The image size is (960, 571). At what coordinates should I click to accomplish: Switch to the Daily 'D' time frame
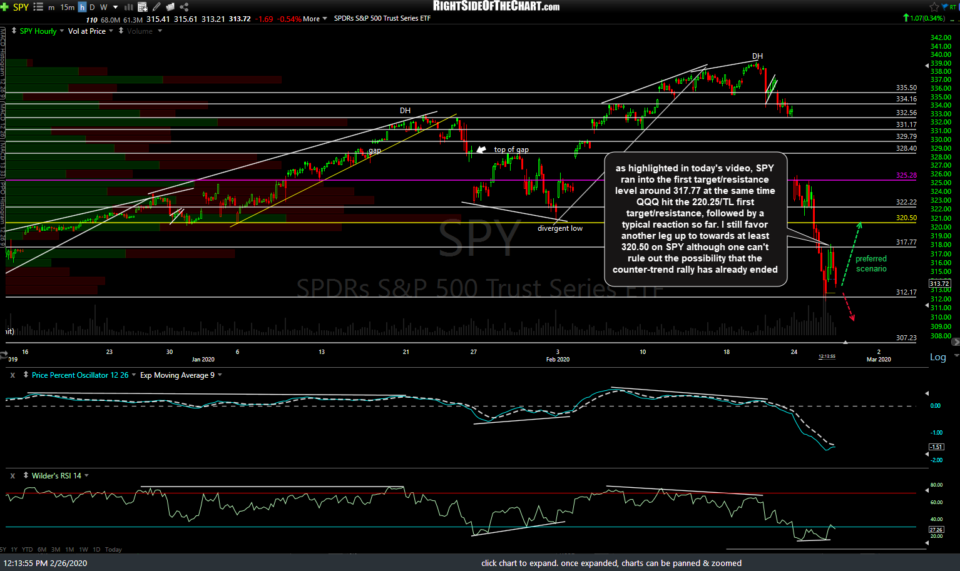coord(92,7)
